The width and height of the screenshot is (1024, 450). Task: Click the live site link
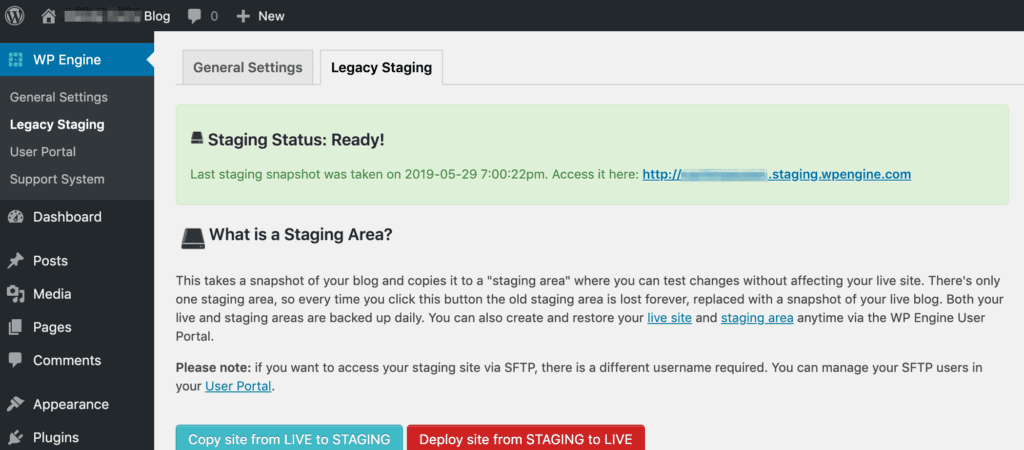[669, 319]
